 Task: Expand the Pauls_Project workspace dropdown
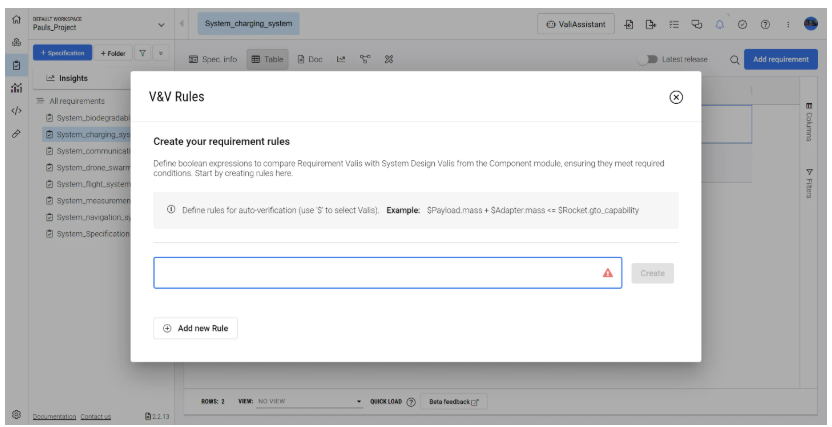pos(162,24)
